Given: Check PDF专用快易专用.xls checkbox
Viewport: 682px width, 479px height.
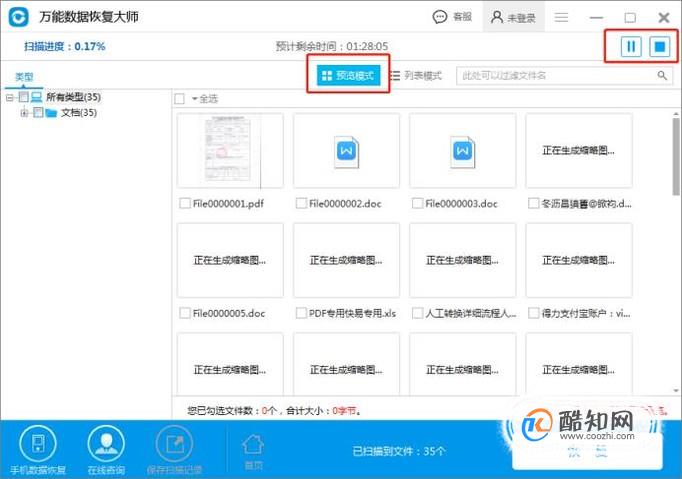Looking at the screenshot, I should coord(301,313).
